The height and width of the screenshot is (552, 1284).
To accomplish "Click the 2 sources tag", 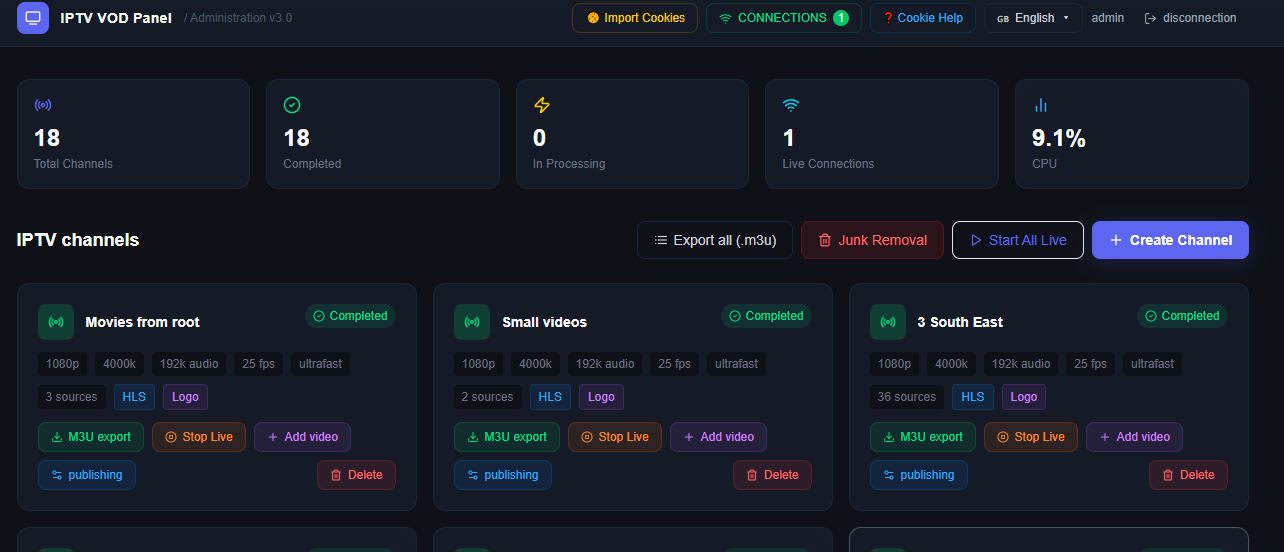I will coord(488,397).
